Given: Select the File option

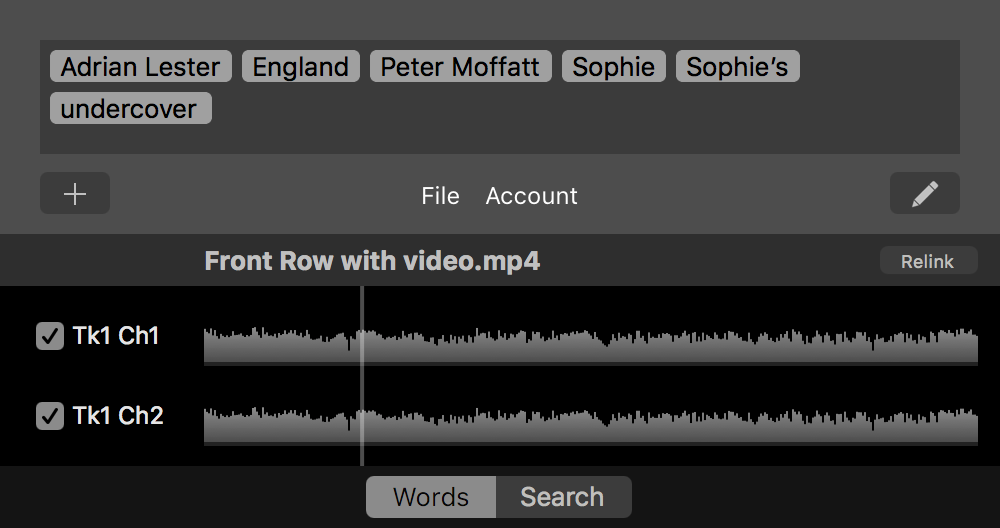Looking at the screenshot, I should click(440, 196).
